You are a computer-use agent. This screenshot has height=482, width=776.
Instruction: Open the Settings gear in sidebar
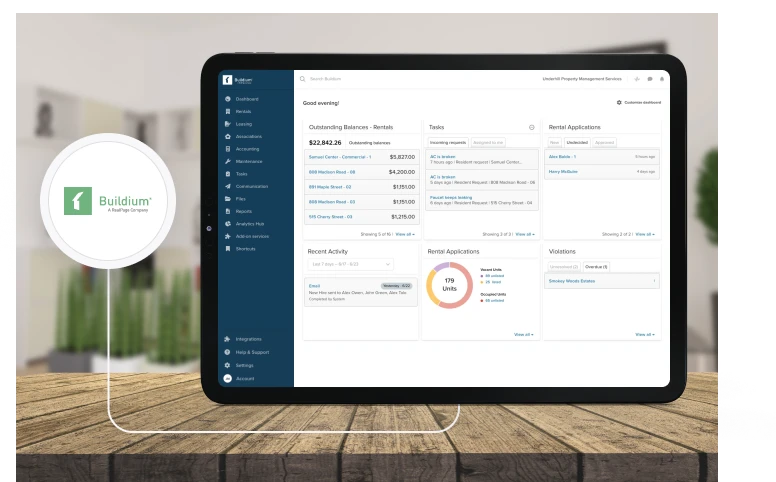(x=227, y=365)
